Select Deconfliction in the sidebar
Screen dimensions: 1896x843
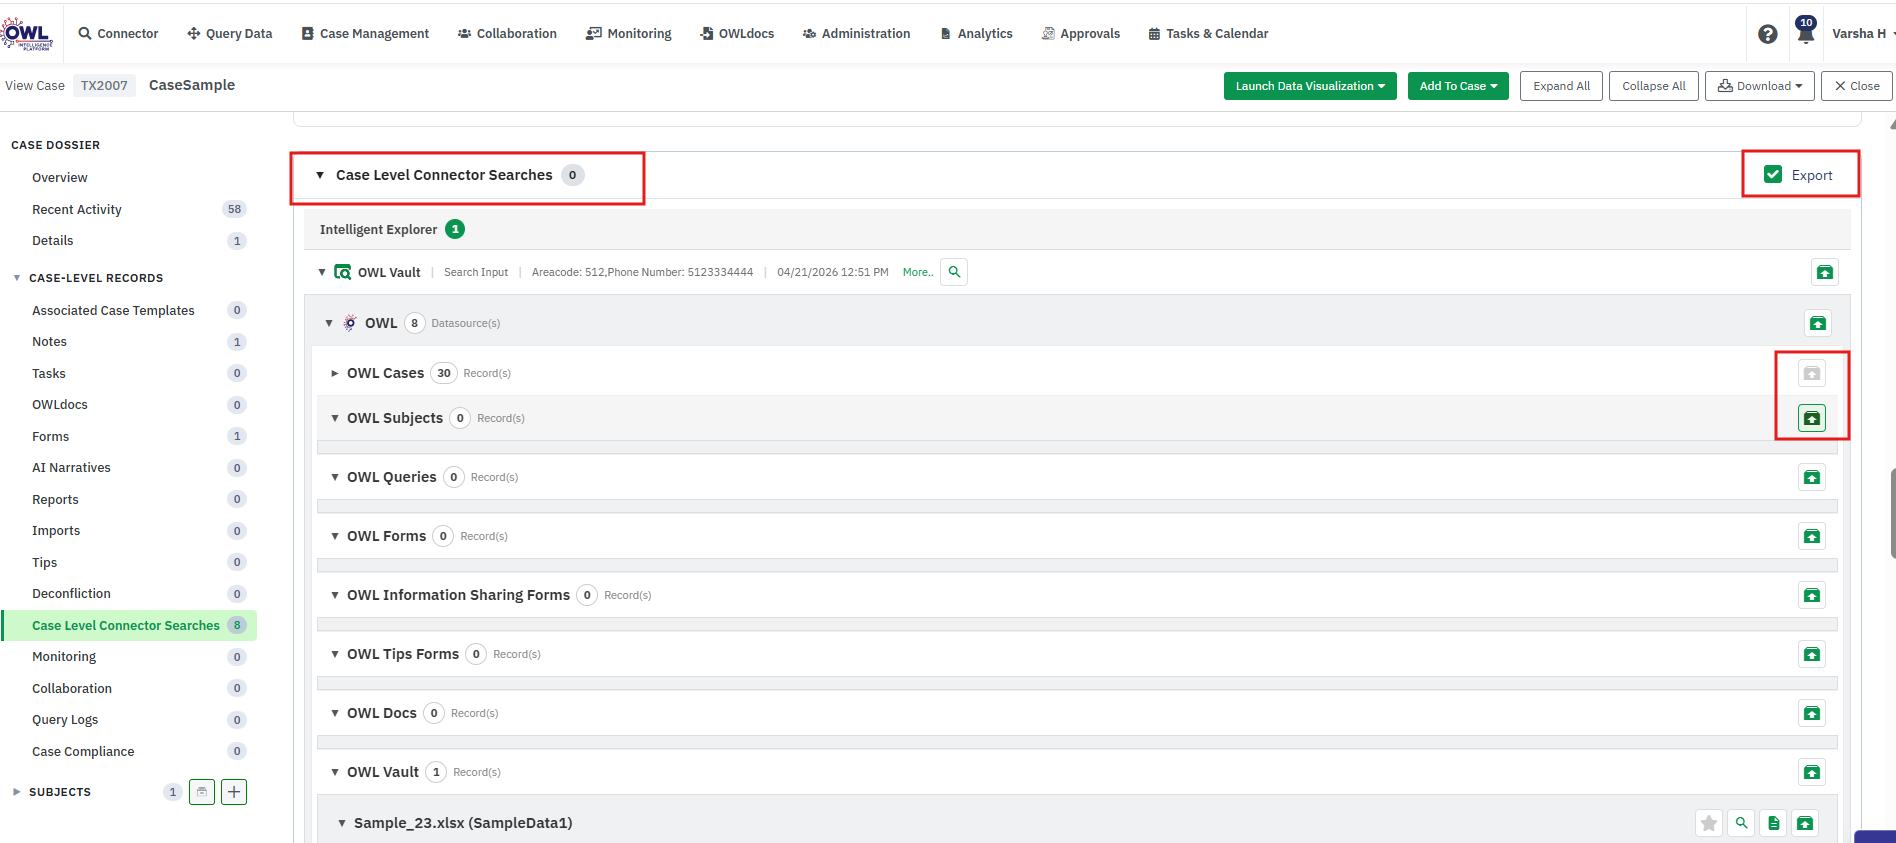point(71,593)
